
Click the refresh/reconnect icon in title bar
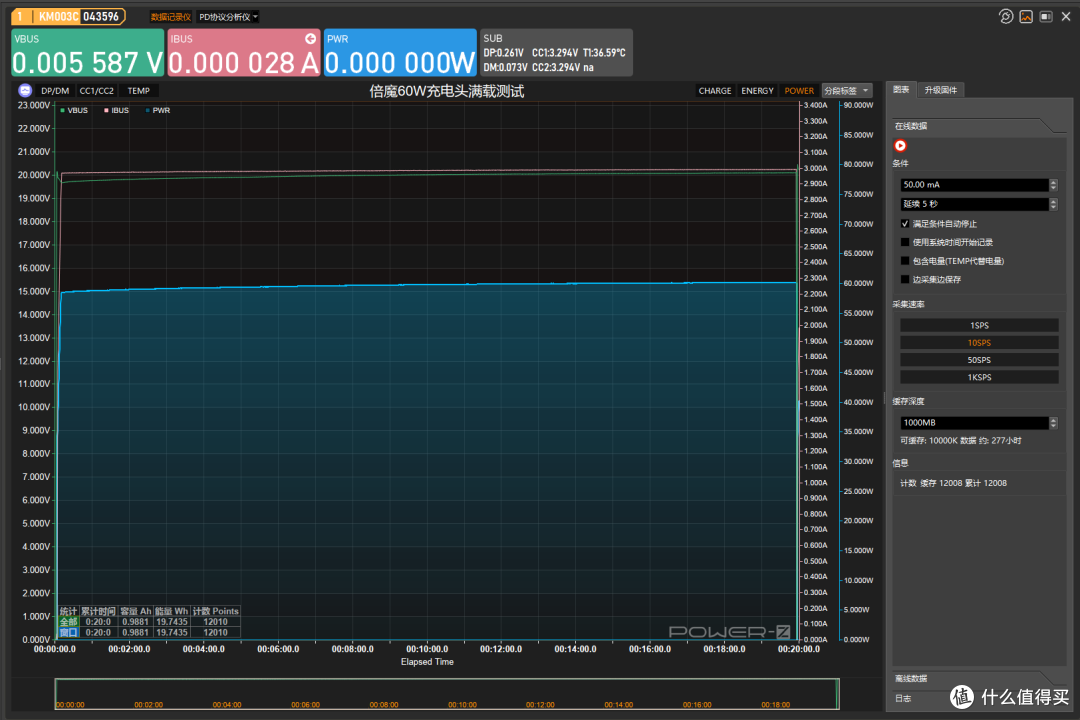[x=1006, y=17]
